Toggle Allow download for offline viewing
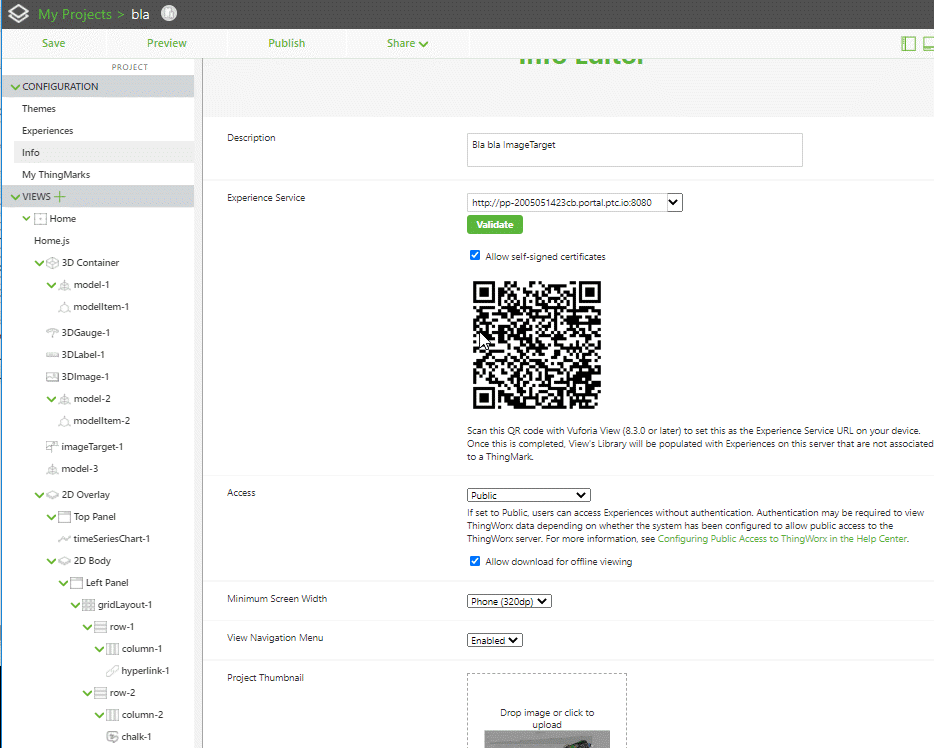This screenshot has width=934, height=748. click(x=475, y=561)
